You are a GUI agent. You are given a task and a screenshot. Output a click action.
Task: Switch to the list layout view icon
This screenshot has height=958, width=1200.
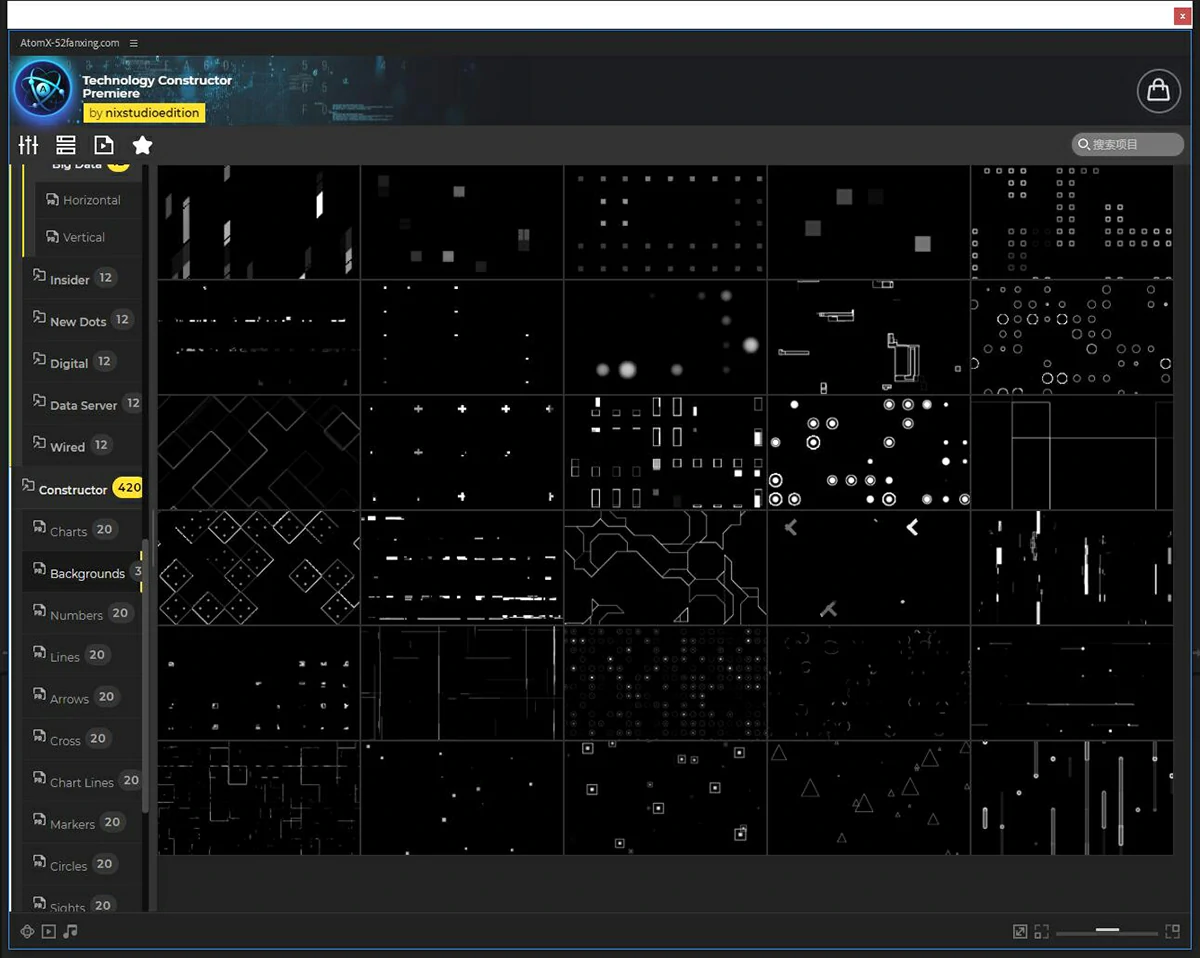[66, 145]
